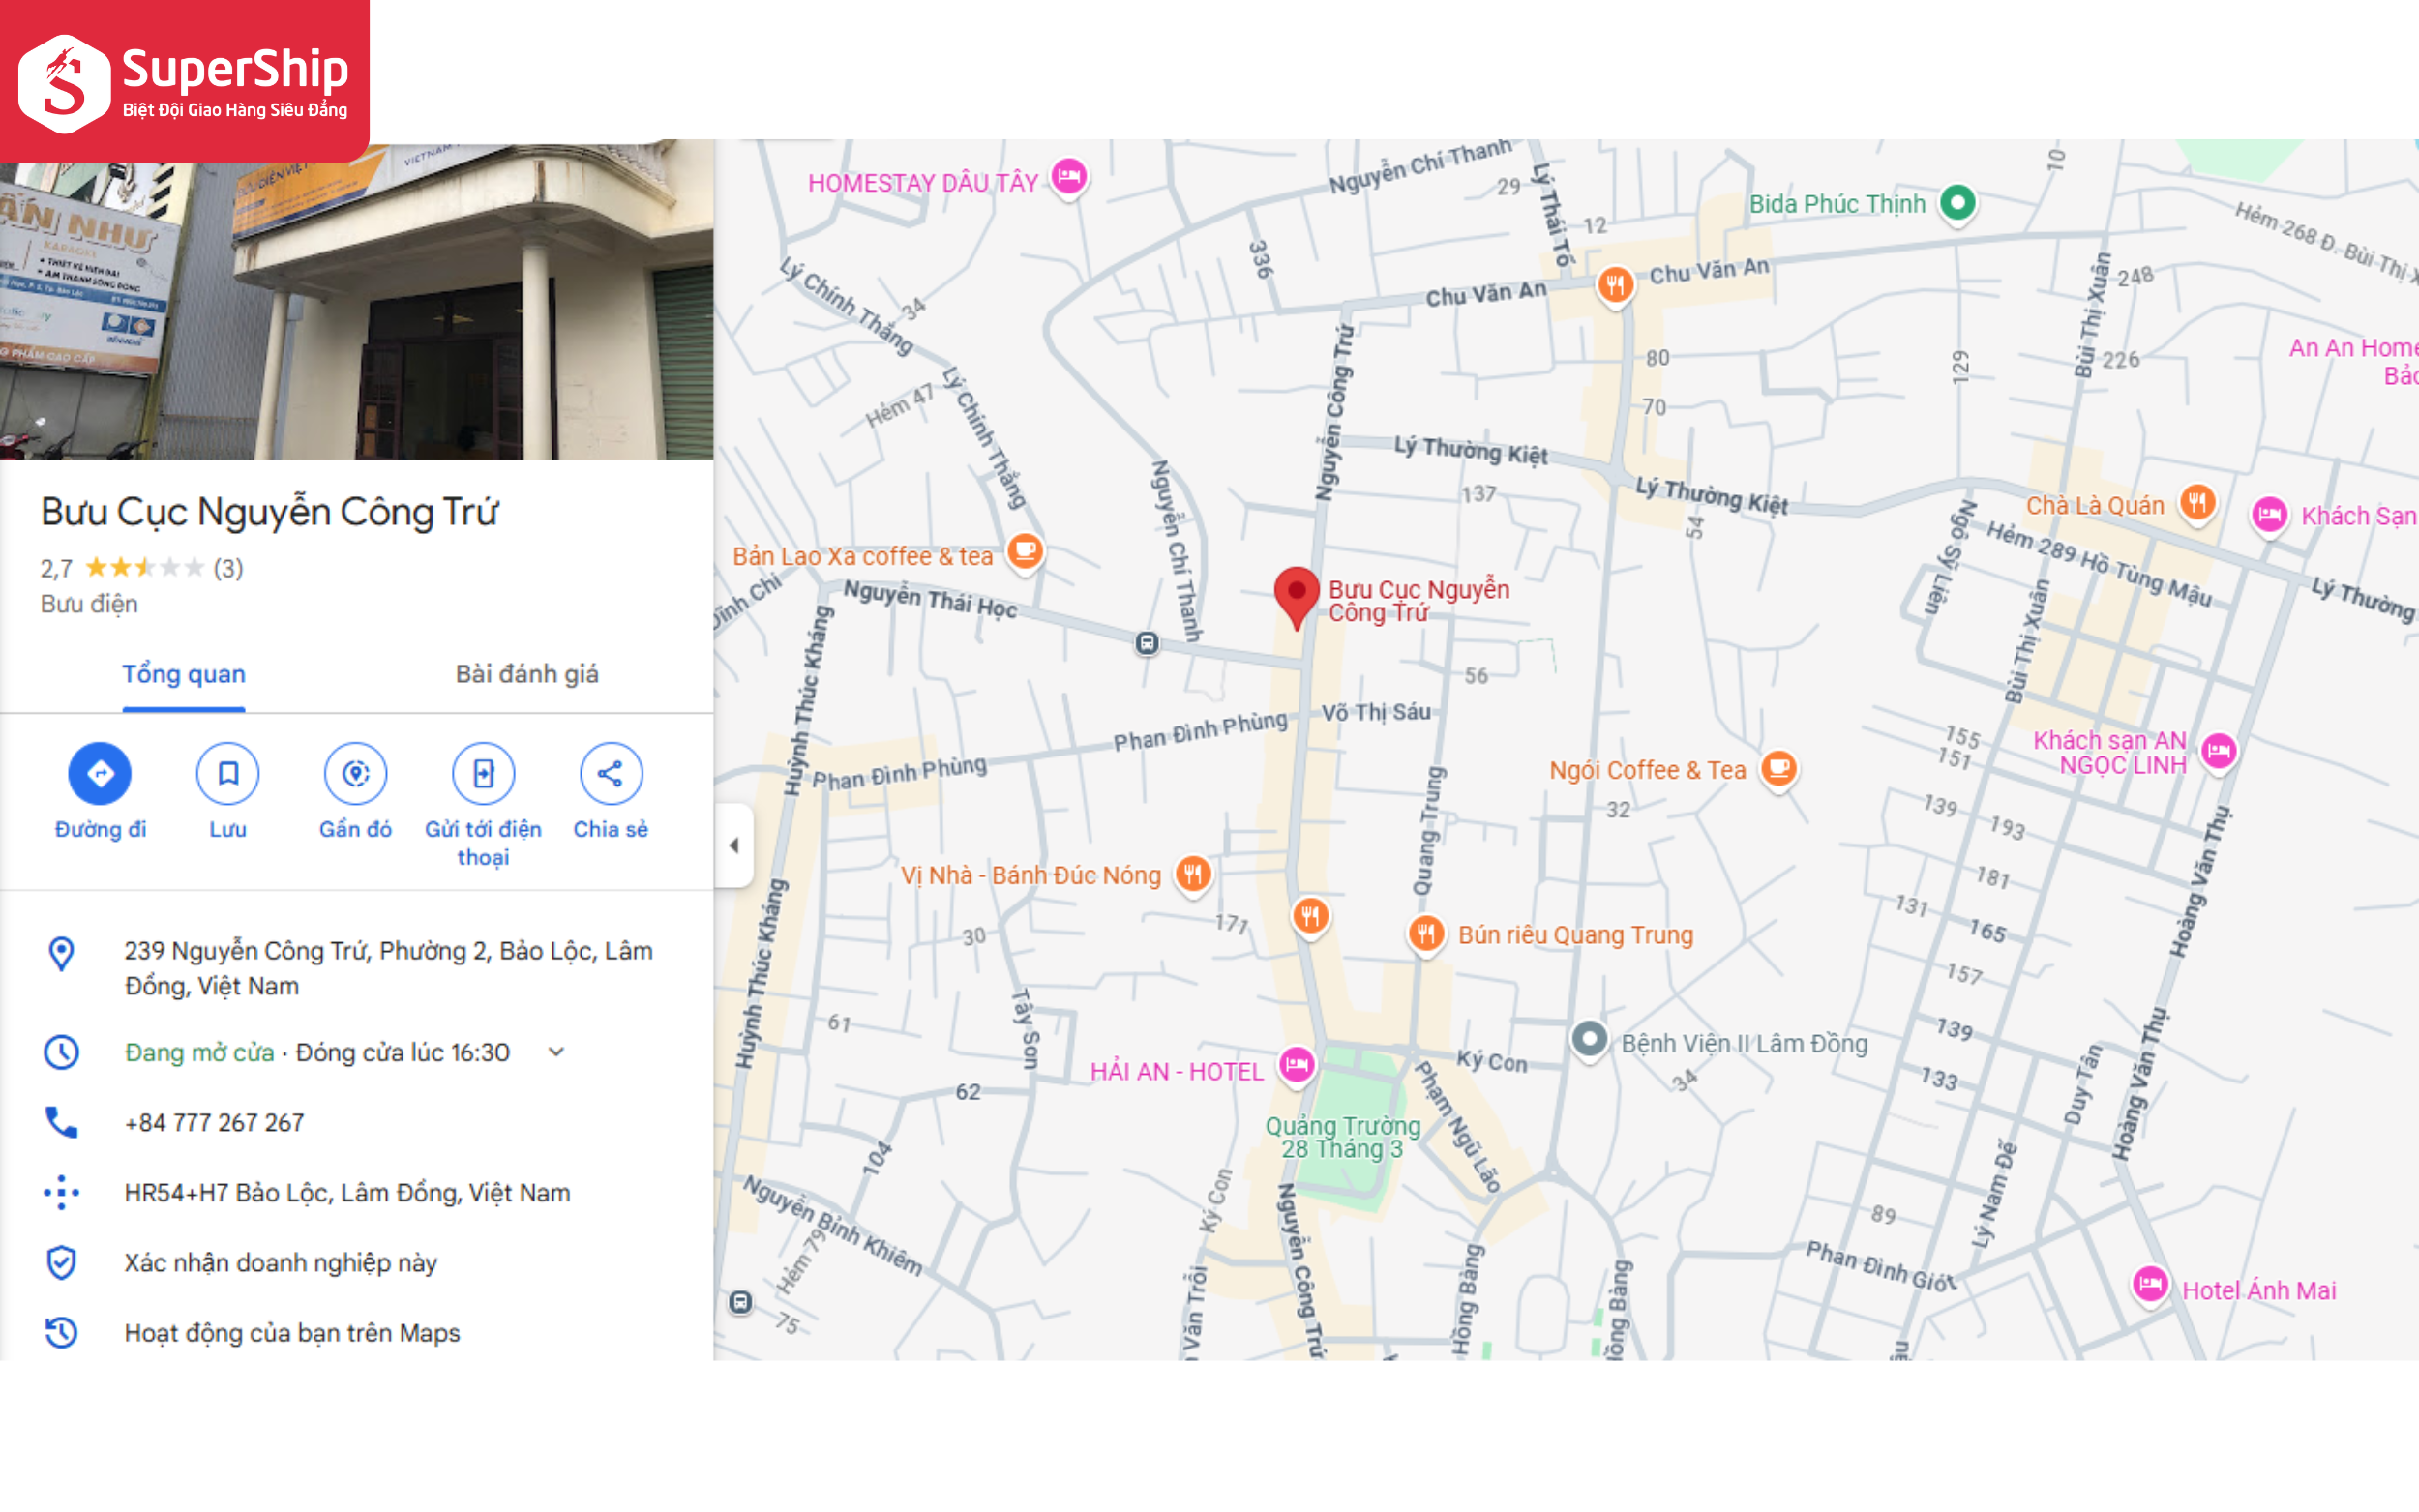Viewport: 2419px width, 1512px height.
Task: Click Bida Phúc Thịnh green marker
Action: click(x=1958, y=204)
